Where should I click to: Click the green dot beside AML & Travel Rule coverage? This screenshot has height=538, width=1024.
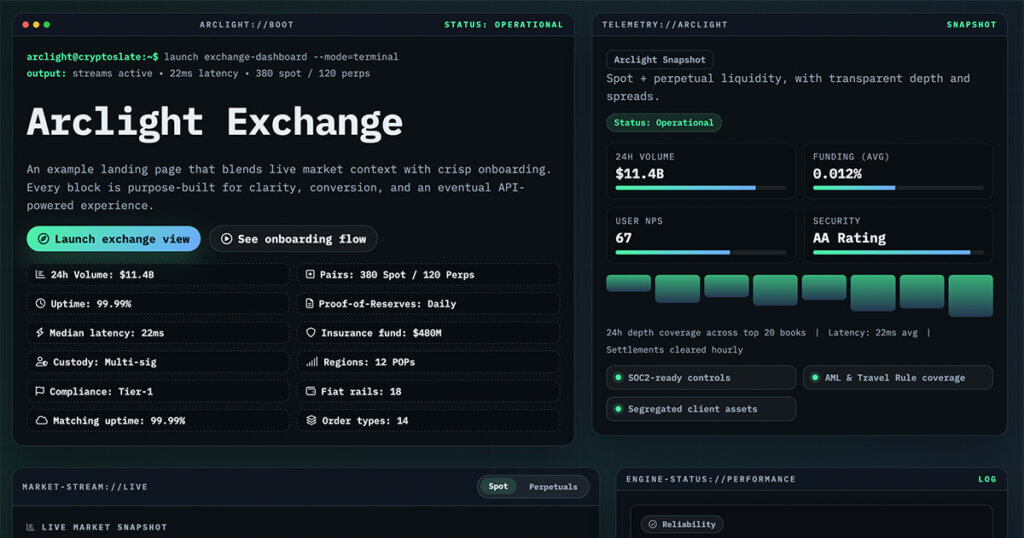[815, 377]
